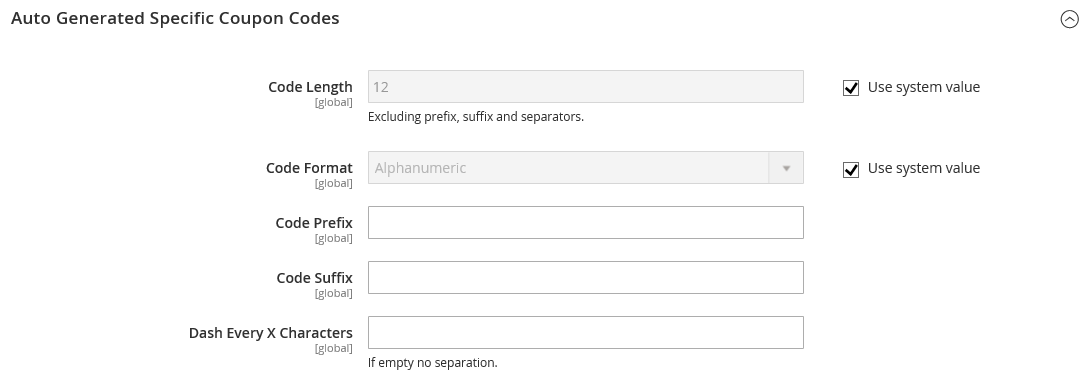The height and width of the screenshot is (390, 1092).
Task: Uncheck Use system value for Code Length
Action: [850, 88]
